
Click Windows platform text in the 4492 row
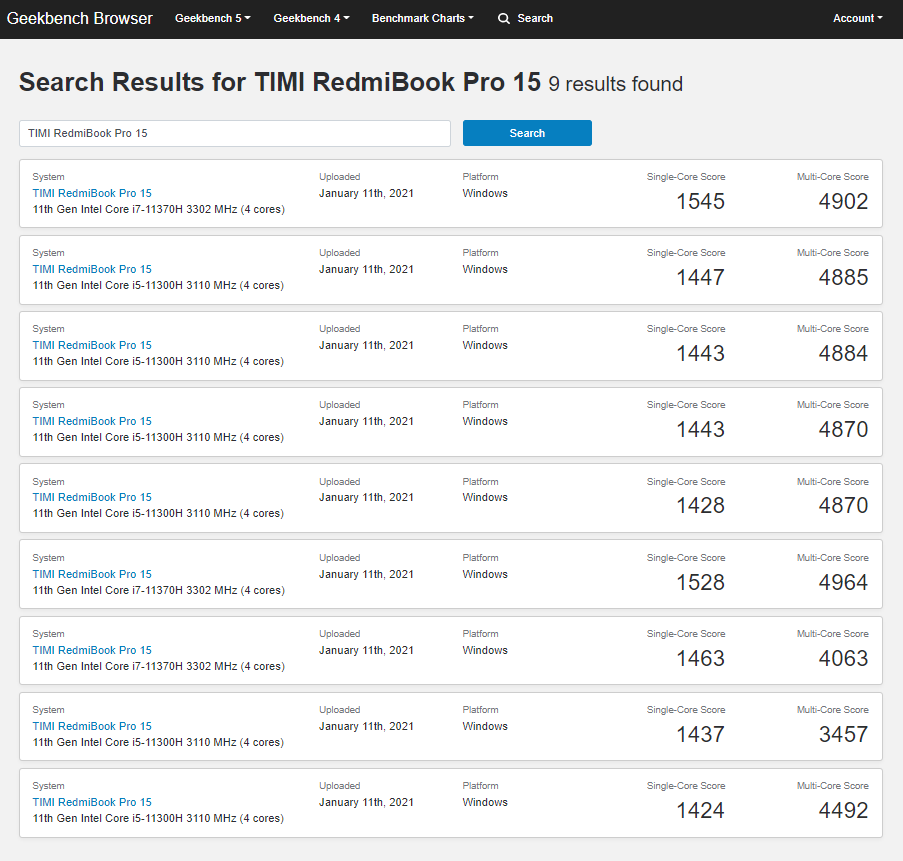pos(485,802)
